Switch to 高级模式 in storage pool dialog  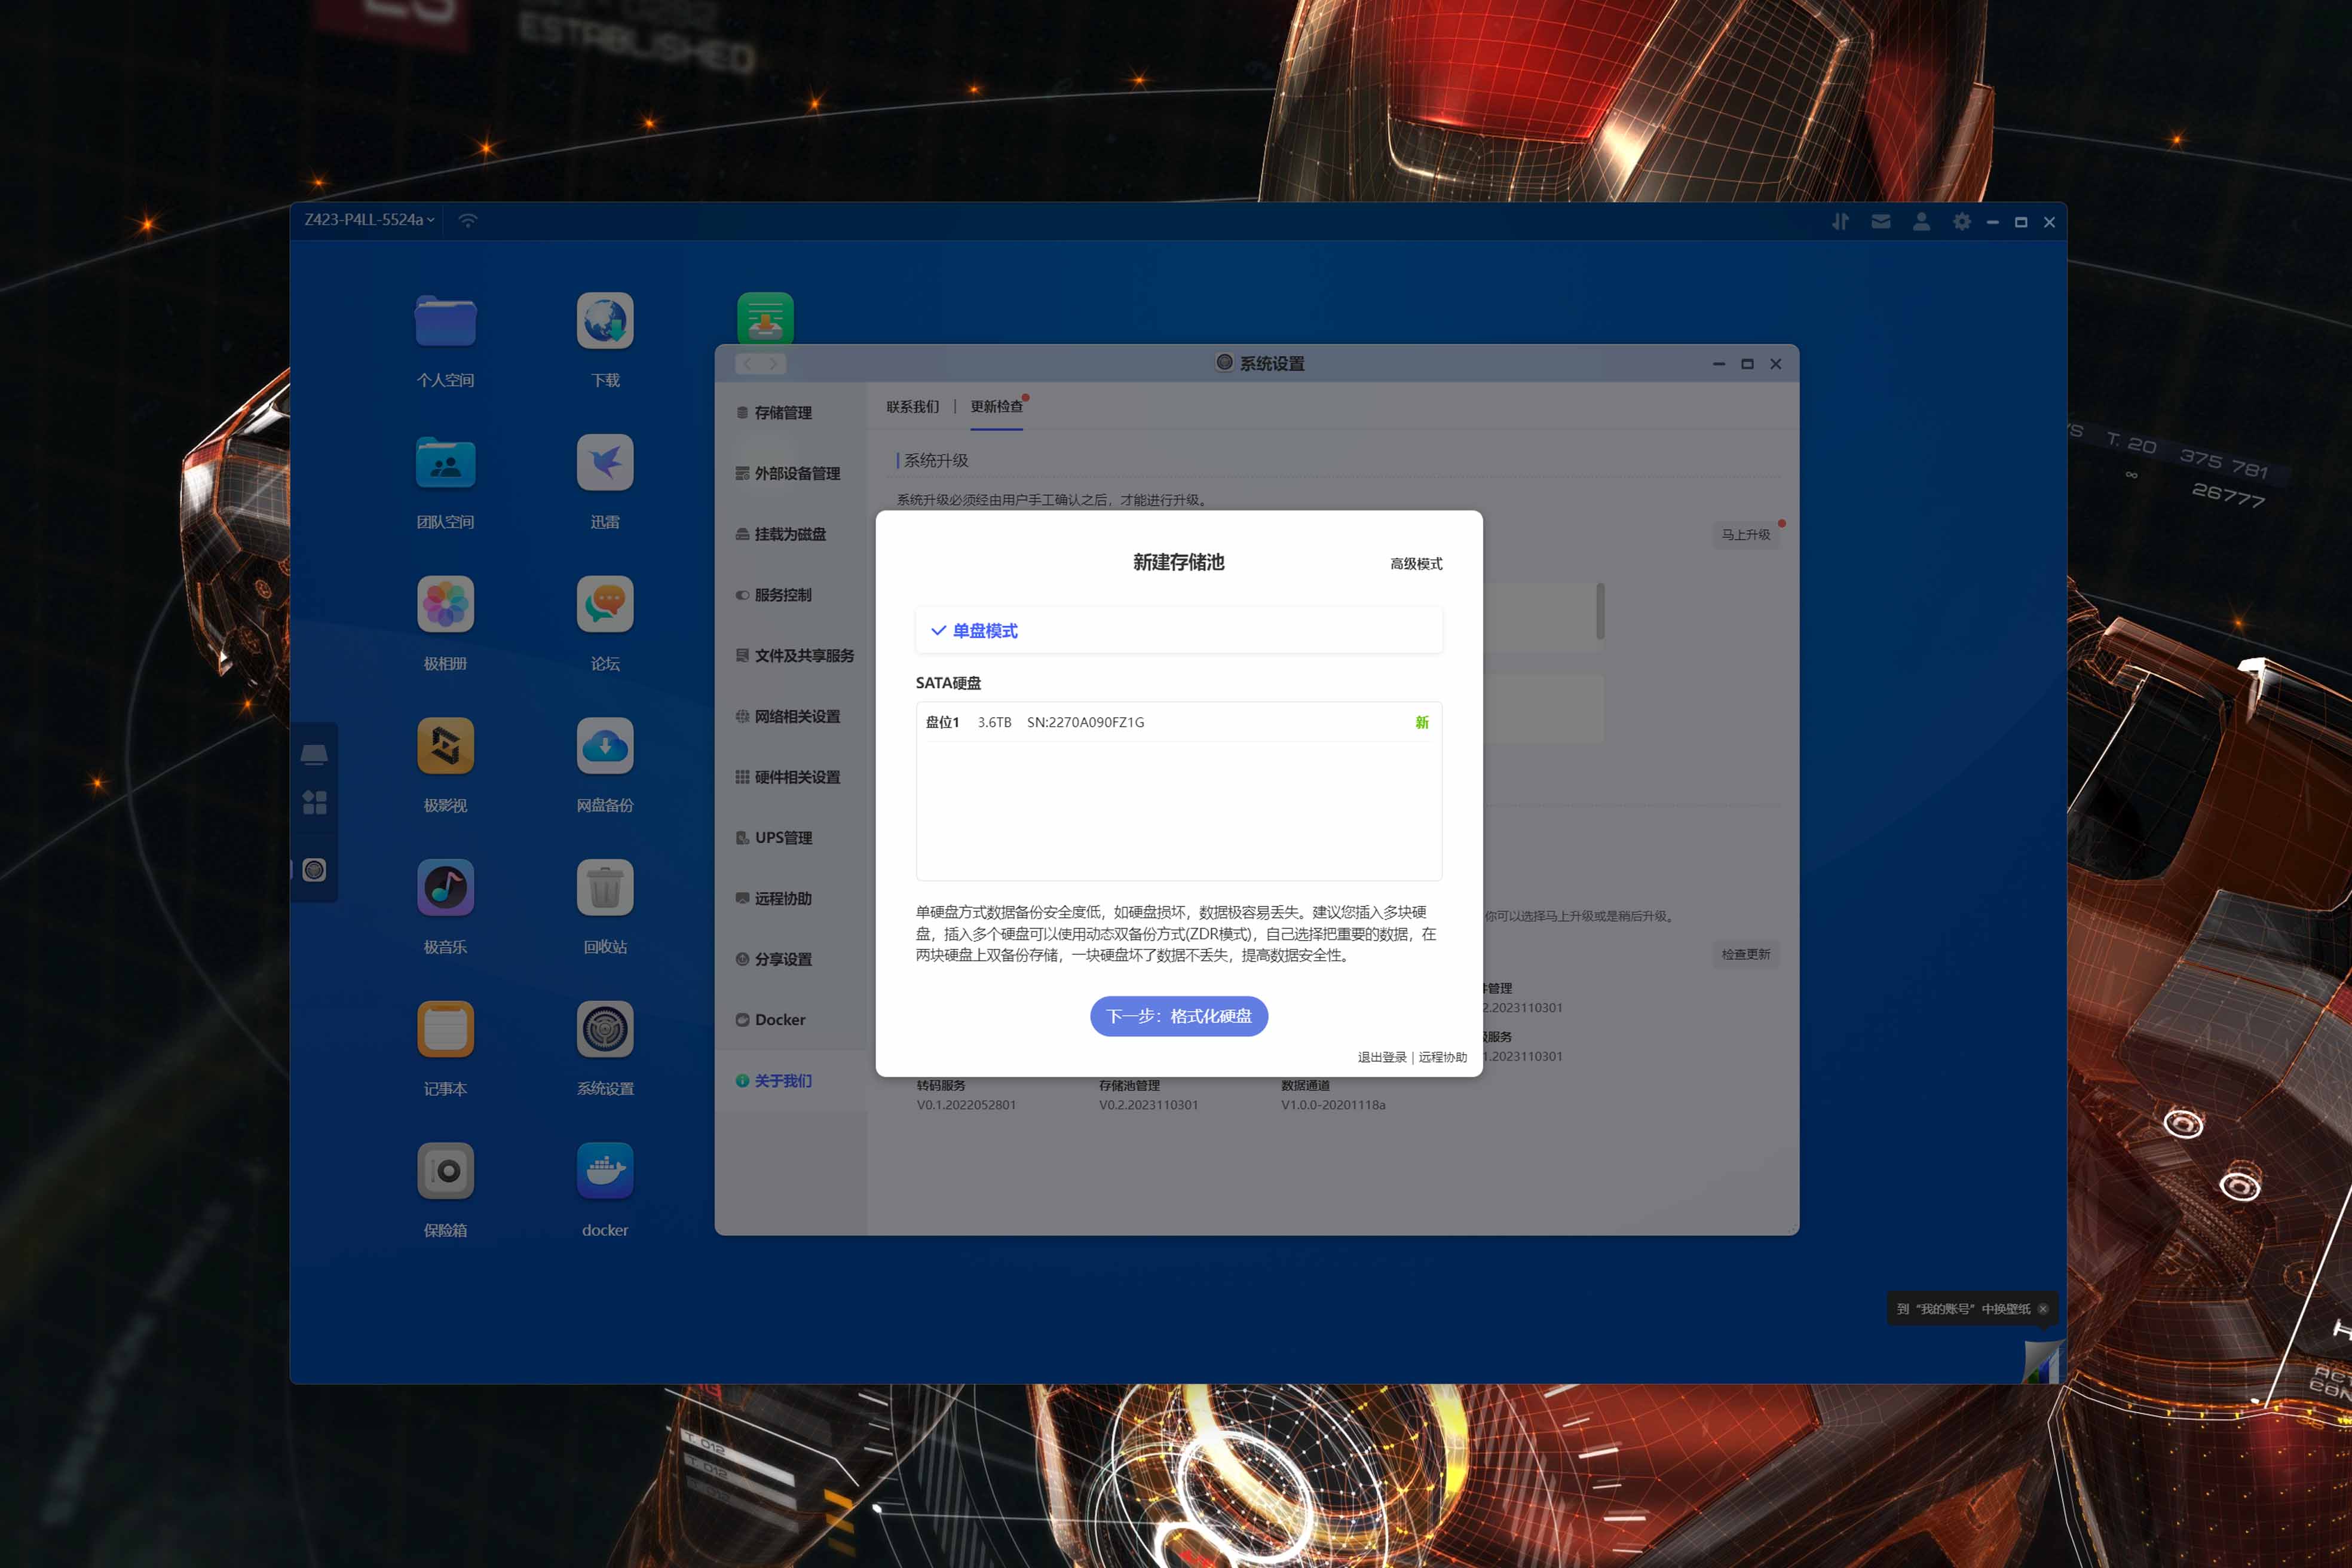[x=1416, y=564]
